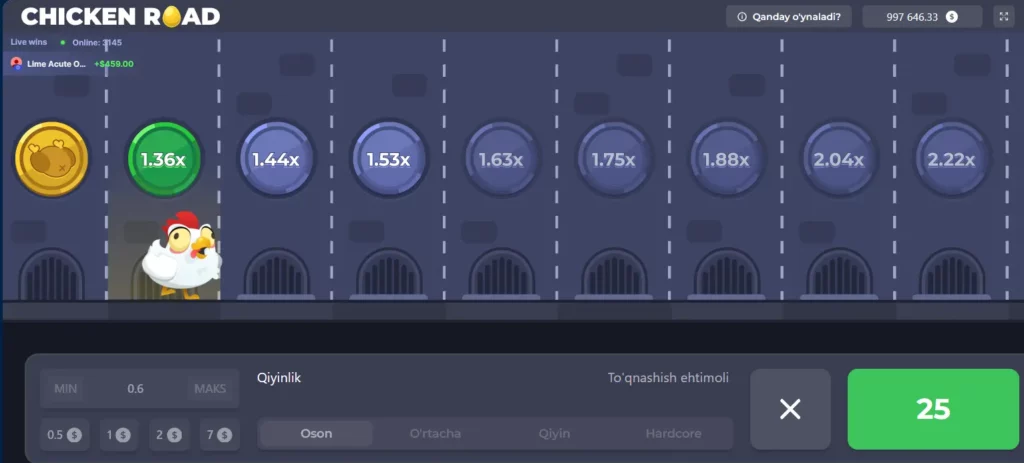1024x463 pixels.
Task: Toggle fullscreen mode icon
Action: point(1003,17)
